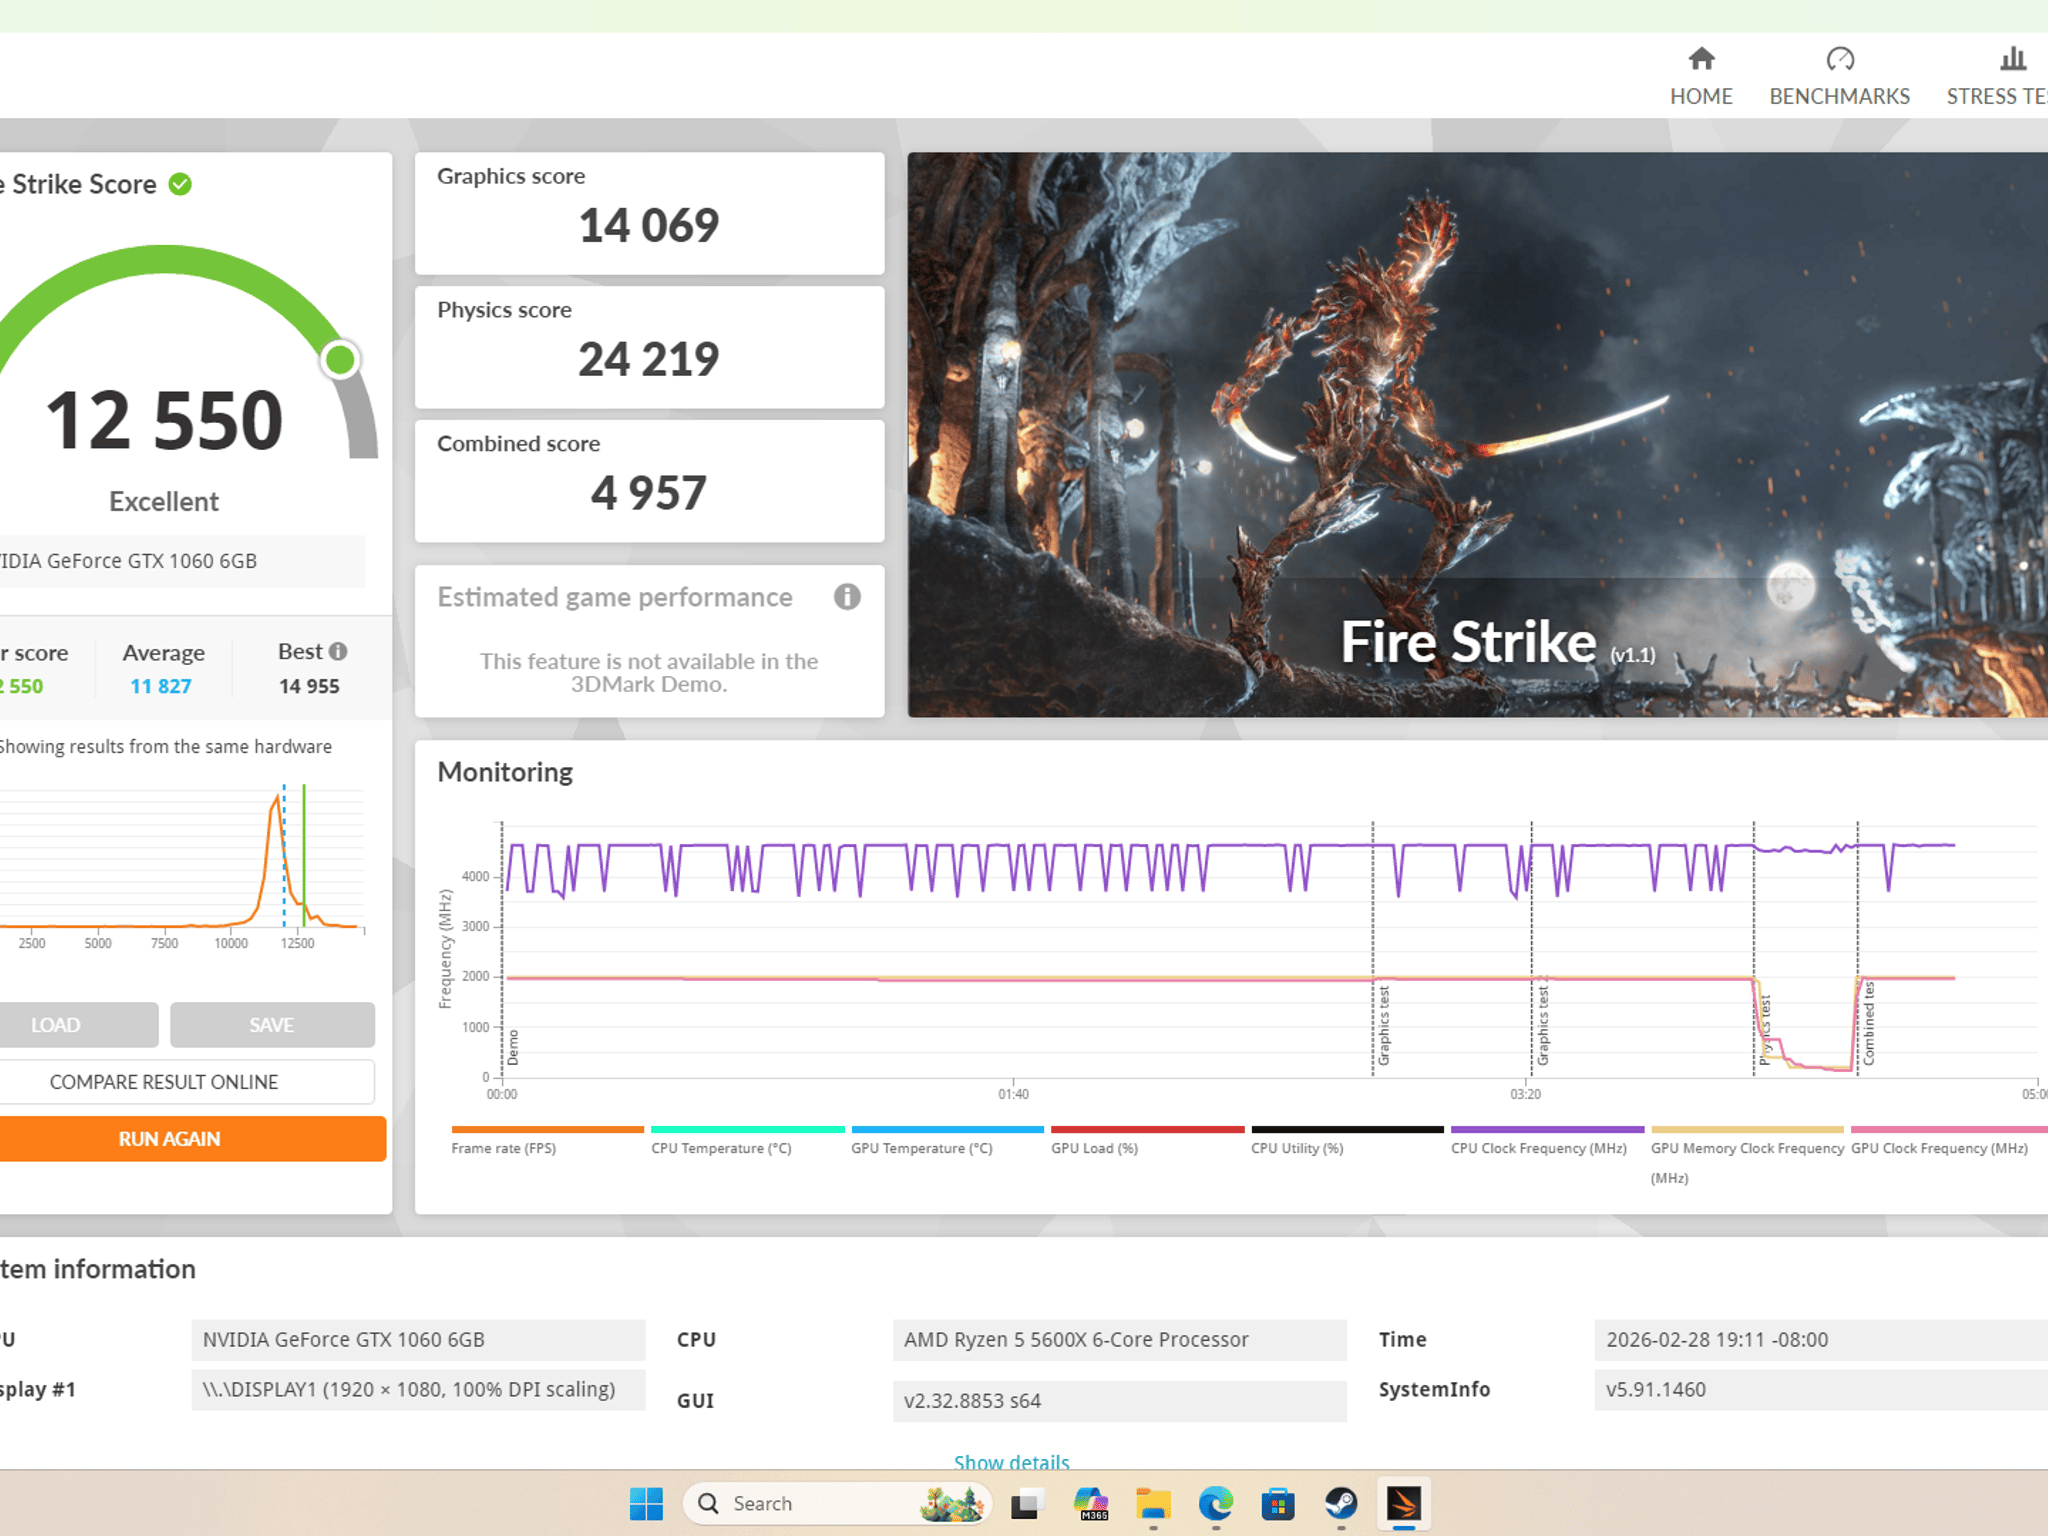Click the Combined score value 4 957
This screenshot has width=2048, height=1536.
648,493
